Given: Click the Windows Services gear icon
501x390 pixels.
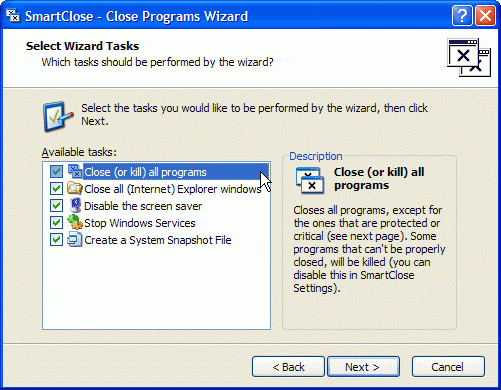Looking at the screenshot, I should click(75, 222).
